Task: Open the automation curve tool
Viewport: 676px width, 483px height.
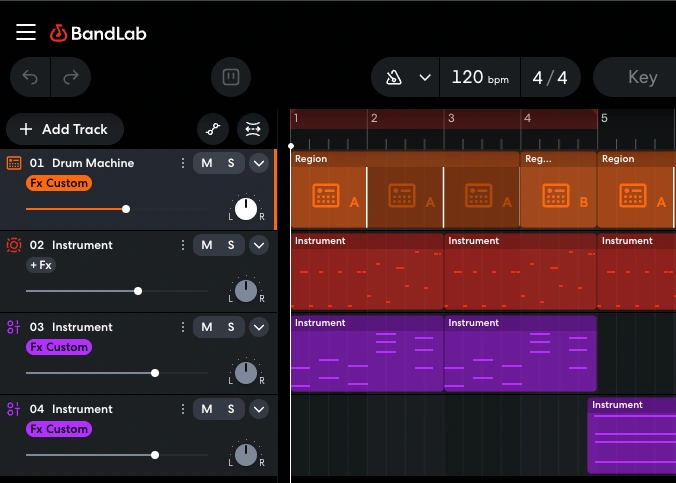Action: [212, 129]
